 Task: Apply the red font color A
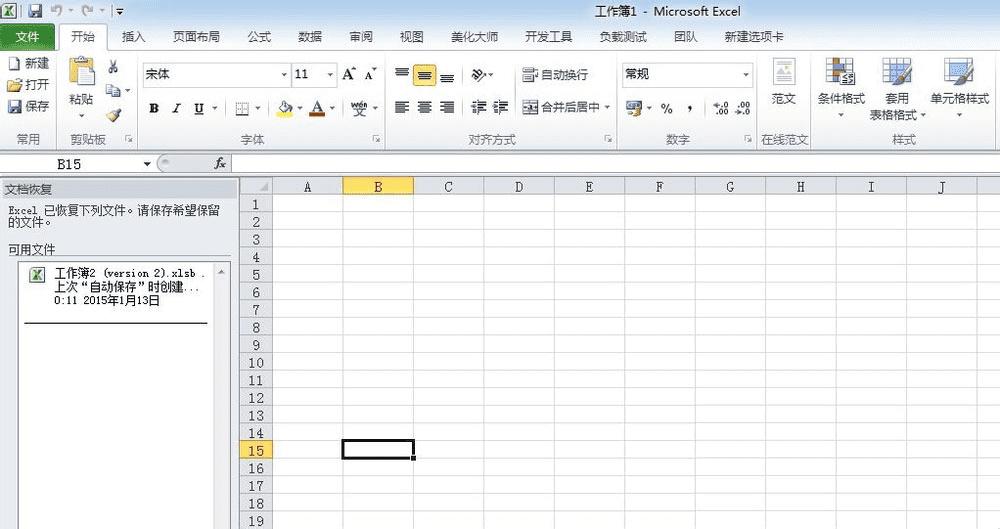(317, 108)
